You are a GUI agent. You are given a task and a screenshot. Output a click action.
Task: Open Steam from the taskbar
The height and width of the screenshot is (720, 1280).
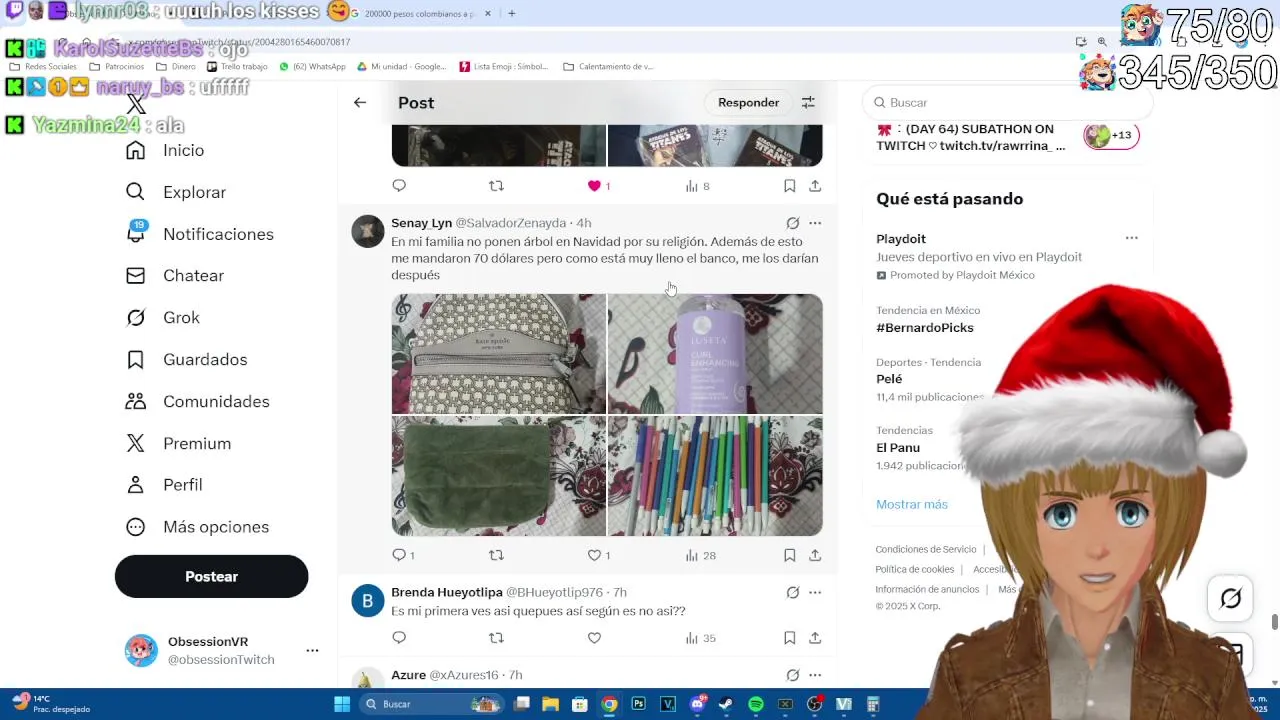[x=726, y=704]
